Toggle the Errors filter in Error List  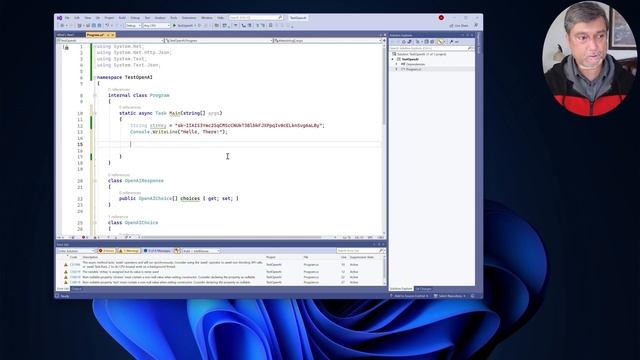[x=107, y=251]
